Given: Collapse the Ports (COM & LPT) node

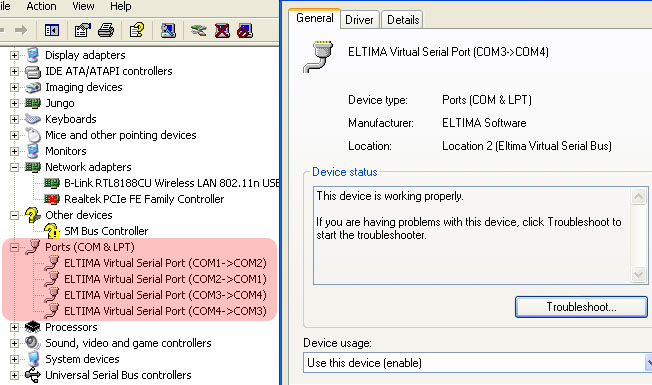Looking at the screenshot, I should 14,247.
